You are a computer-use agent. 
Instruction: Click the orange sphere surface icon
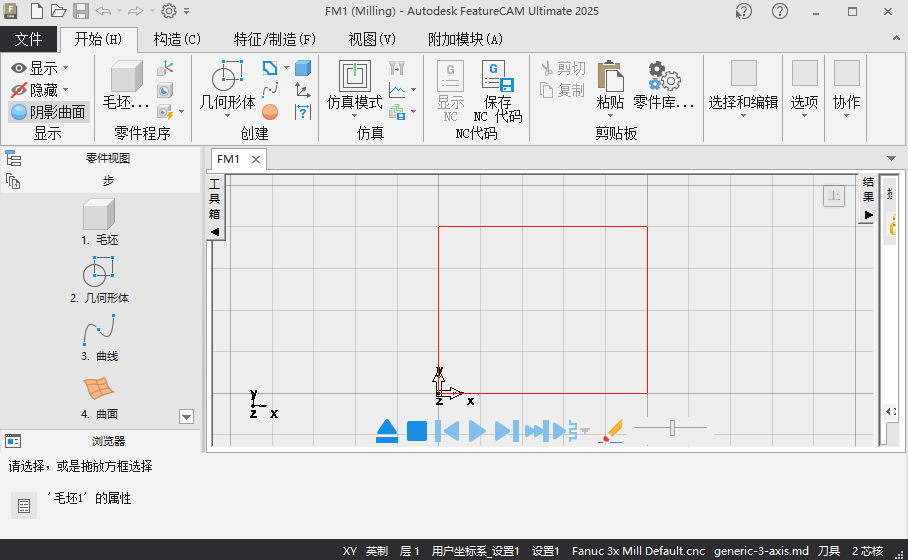point(270,112)
